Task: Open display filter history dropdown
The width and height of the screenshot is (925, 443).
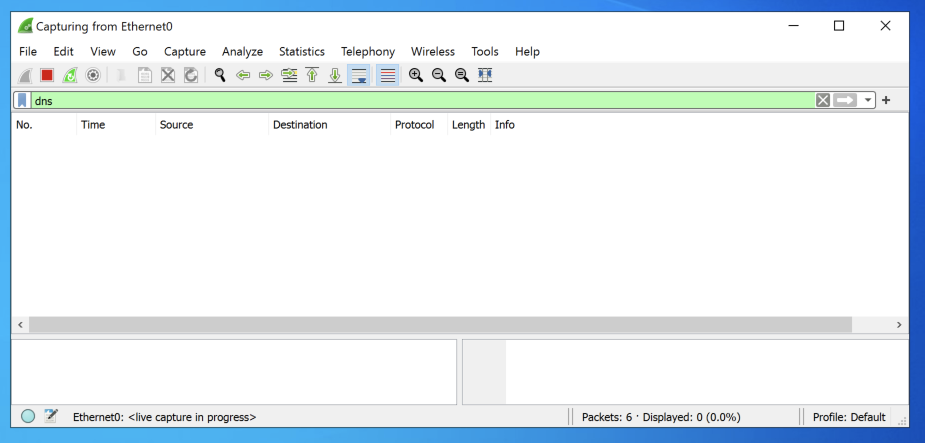Action: [868, 100]
